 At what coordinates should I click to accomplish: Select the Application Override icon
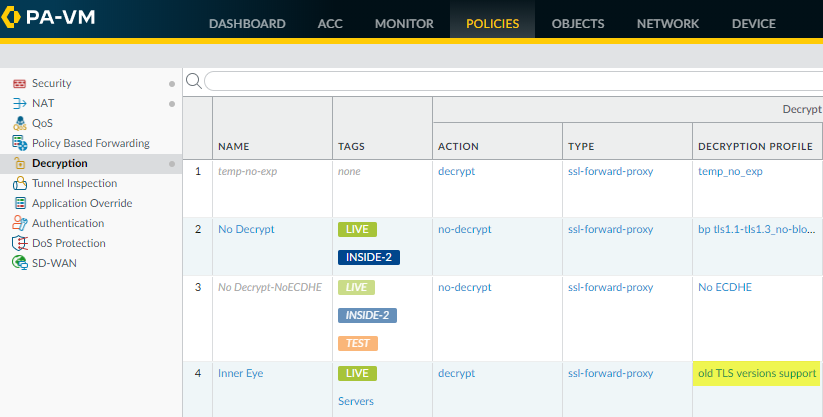coord(19,204)
